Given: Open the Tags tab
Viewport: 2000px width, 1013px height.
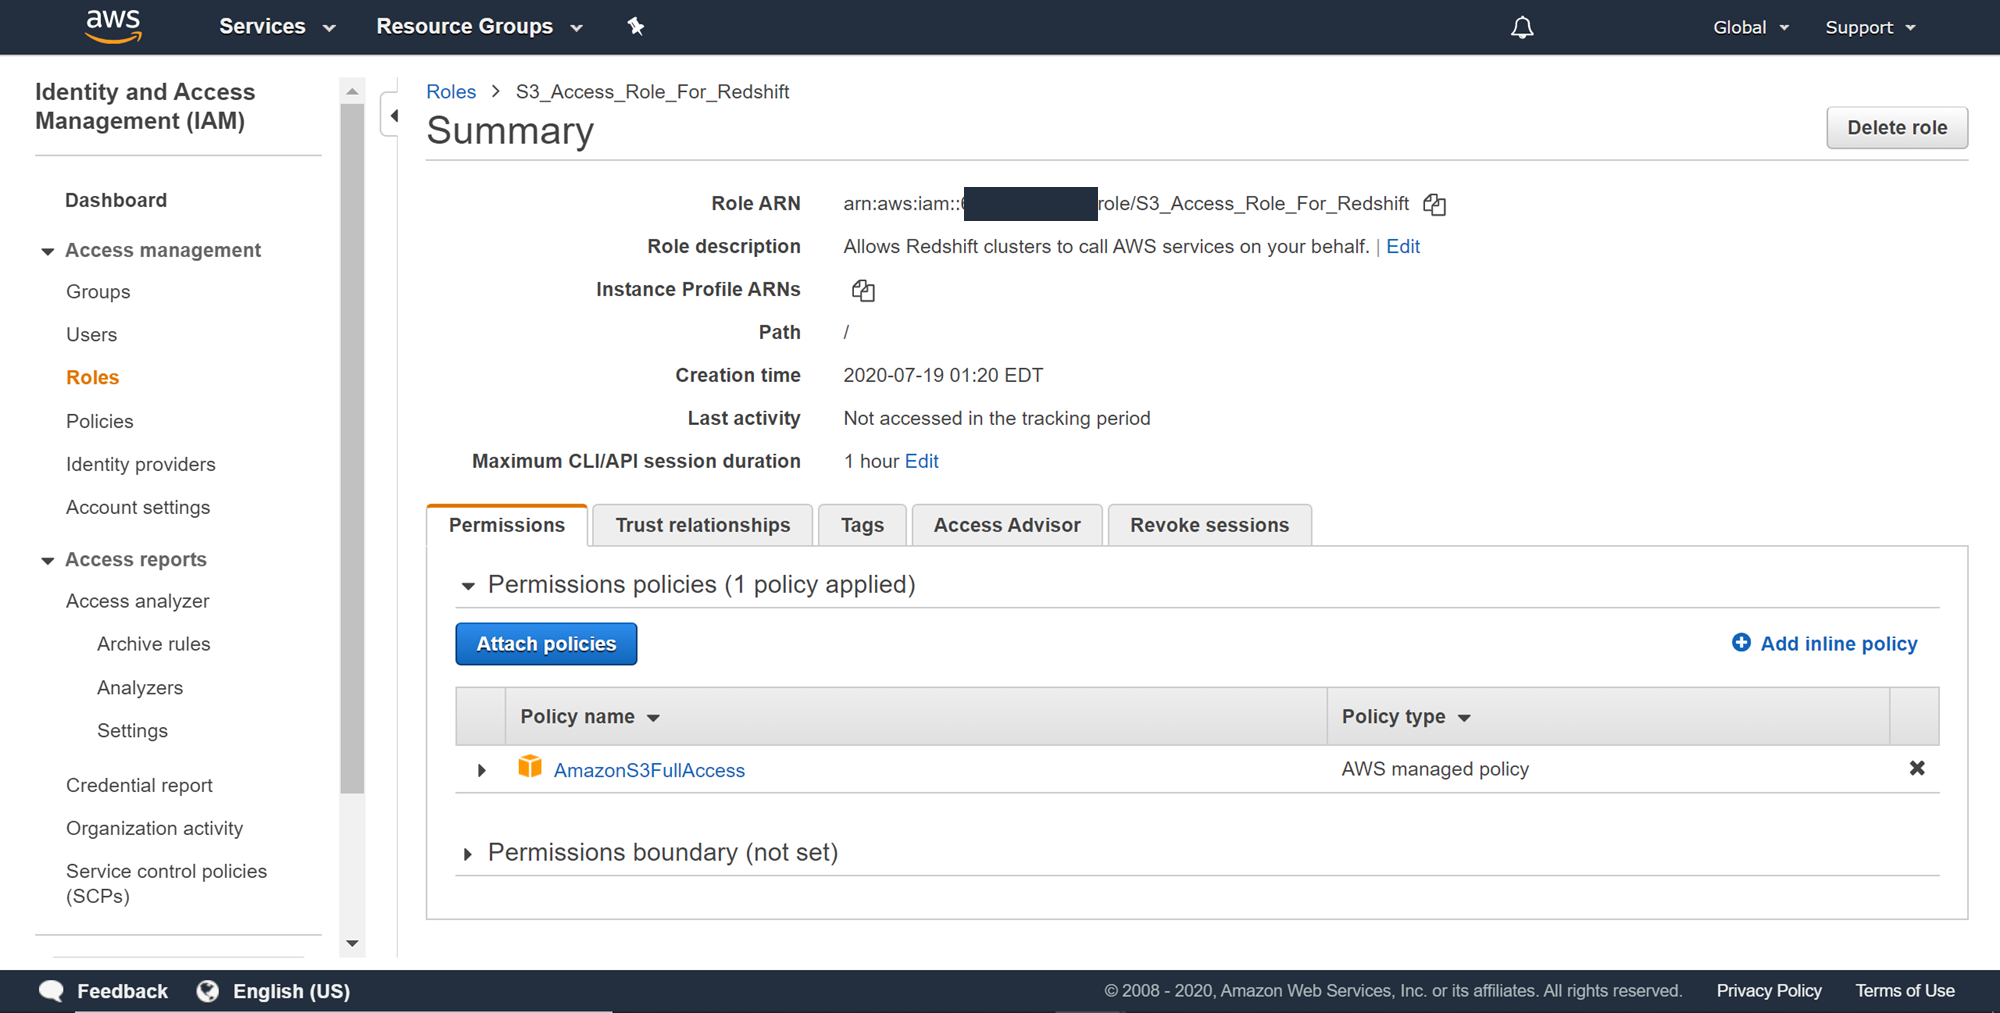Looking at the screenshot, I should click(x=862, y=525).
